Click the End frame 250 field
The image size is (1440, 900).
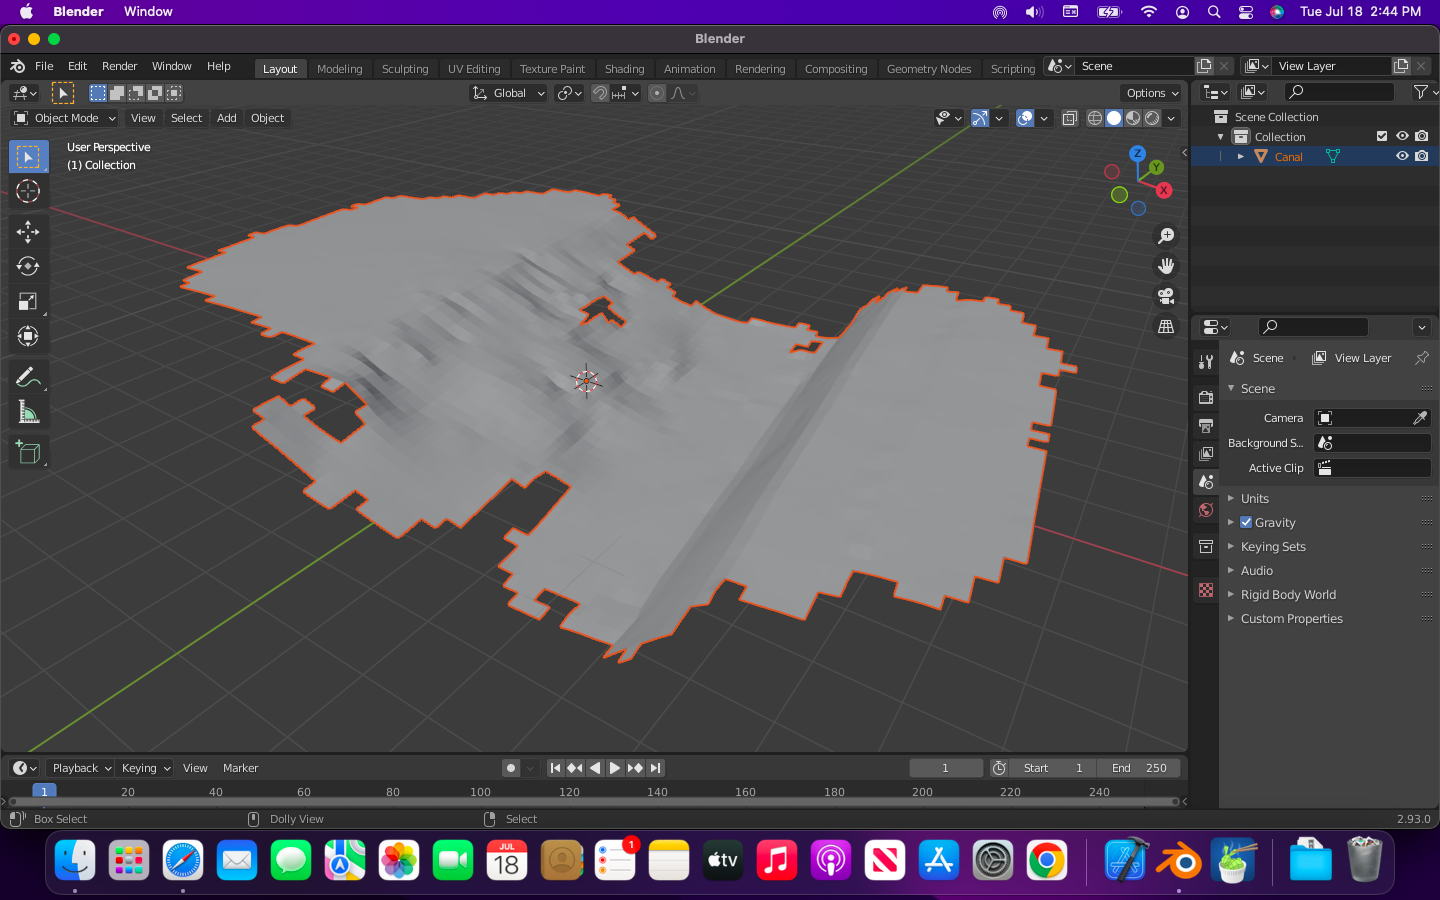pos(1138,768)
